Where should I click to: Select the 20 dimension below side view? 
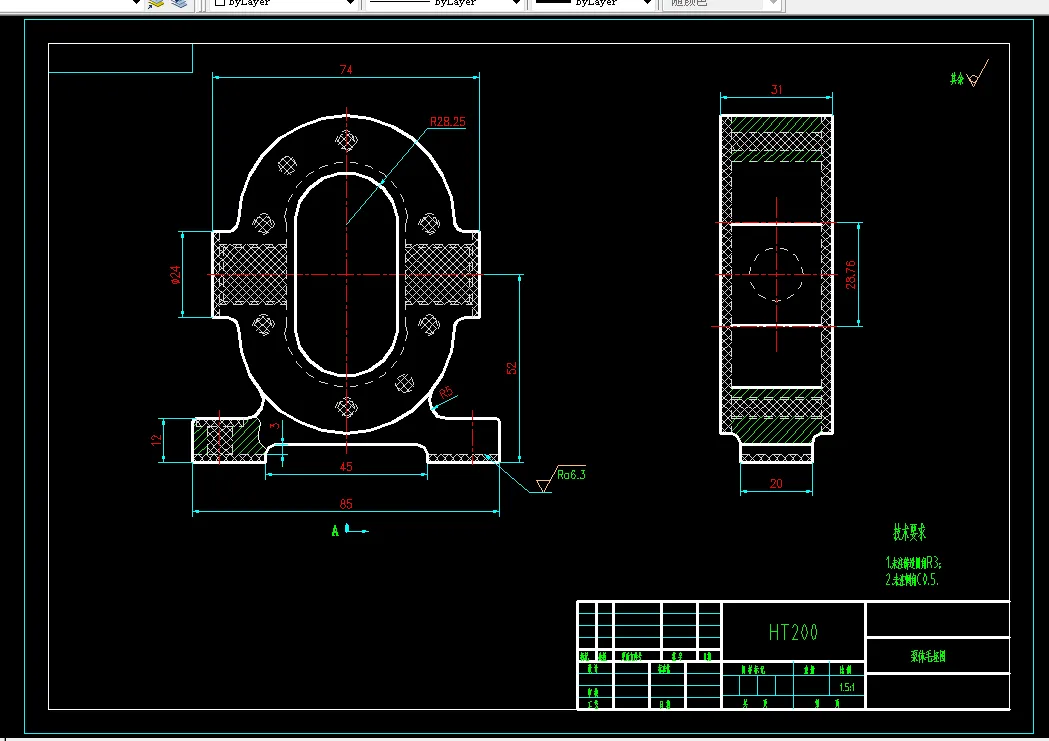pyautogui.click(x=776, y=484)
